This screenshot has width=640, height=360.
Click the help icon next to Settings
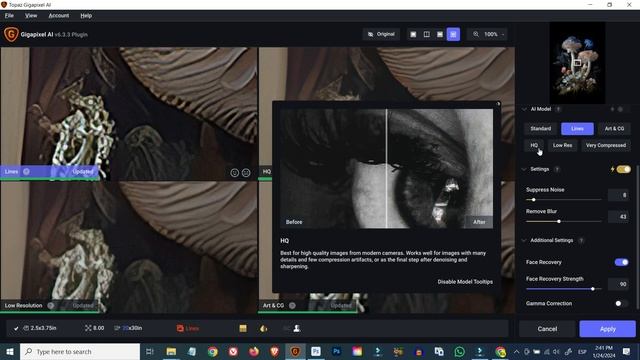557,169
